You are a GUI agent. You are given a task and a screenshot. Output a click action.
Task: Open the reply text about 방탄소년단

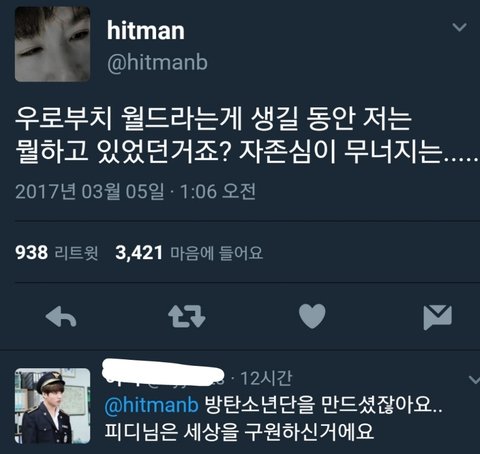click(273, 418)
